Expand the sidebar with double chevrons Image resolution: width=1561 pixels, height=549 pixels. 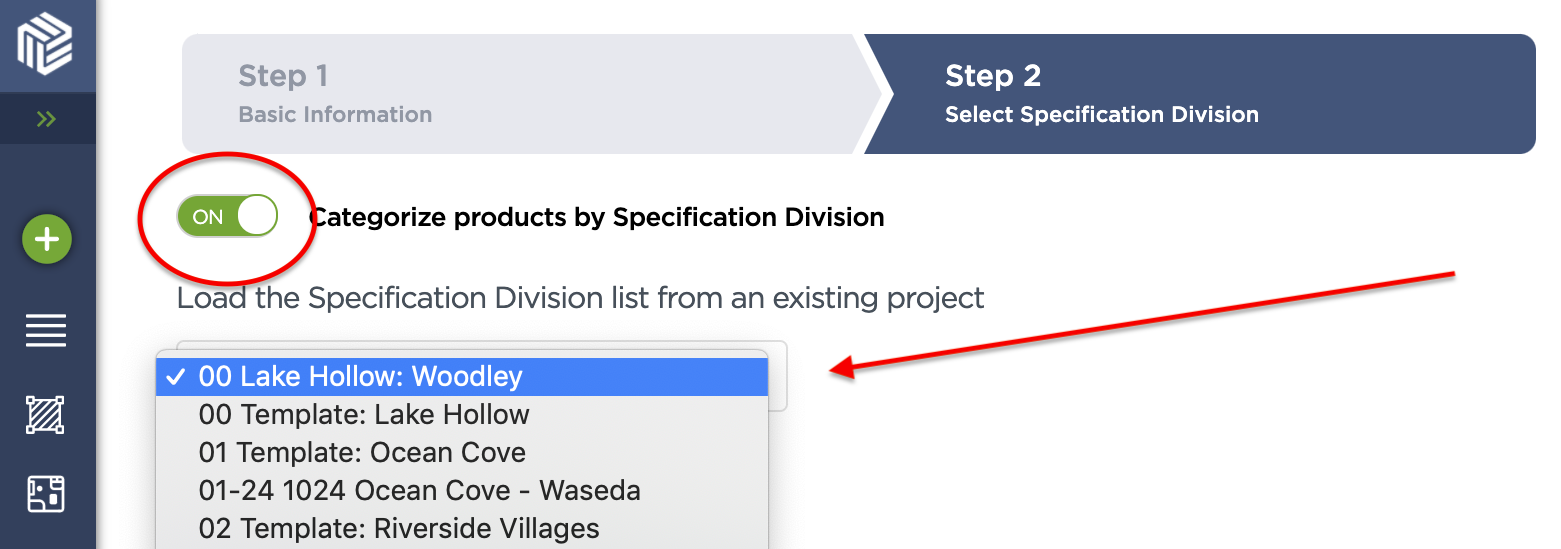46,119
